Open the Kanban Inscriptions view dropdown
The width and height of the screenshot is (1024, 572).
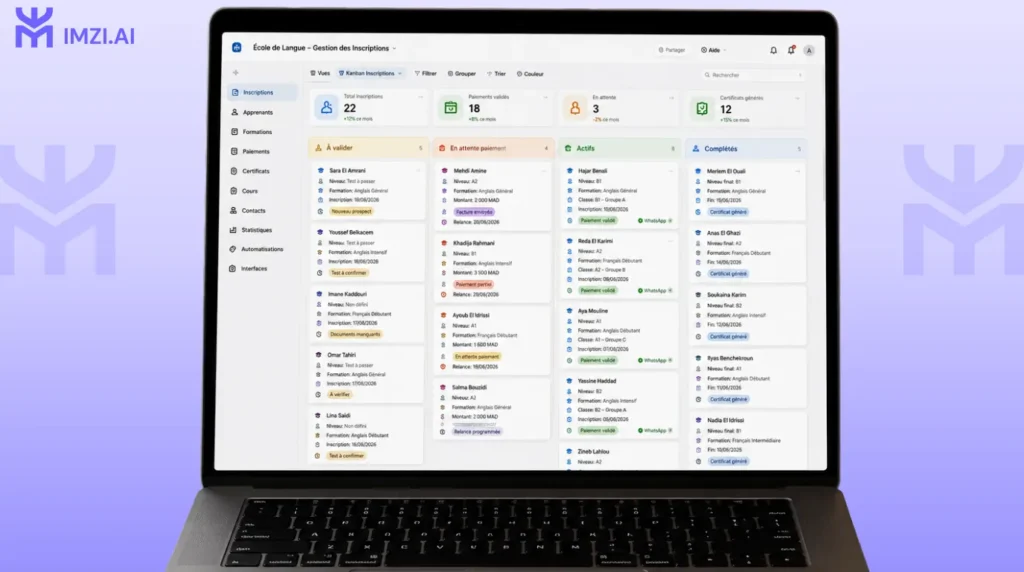click(x=400, y=73)
